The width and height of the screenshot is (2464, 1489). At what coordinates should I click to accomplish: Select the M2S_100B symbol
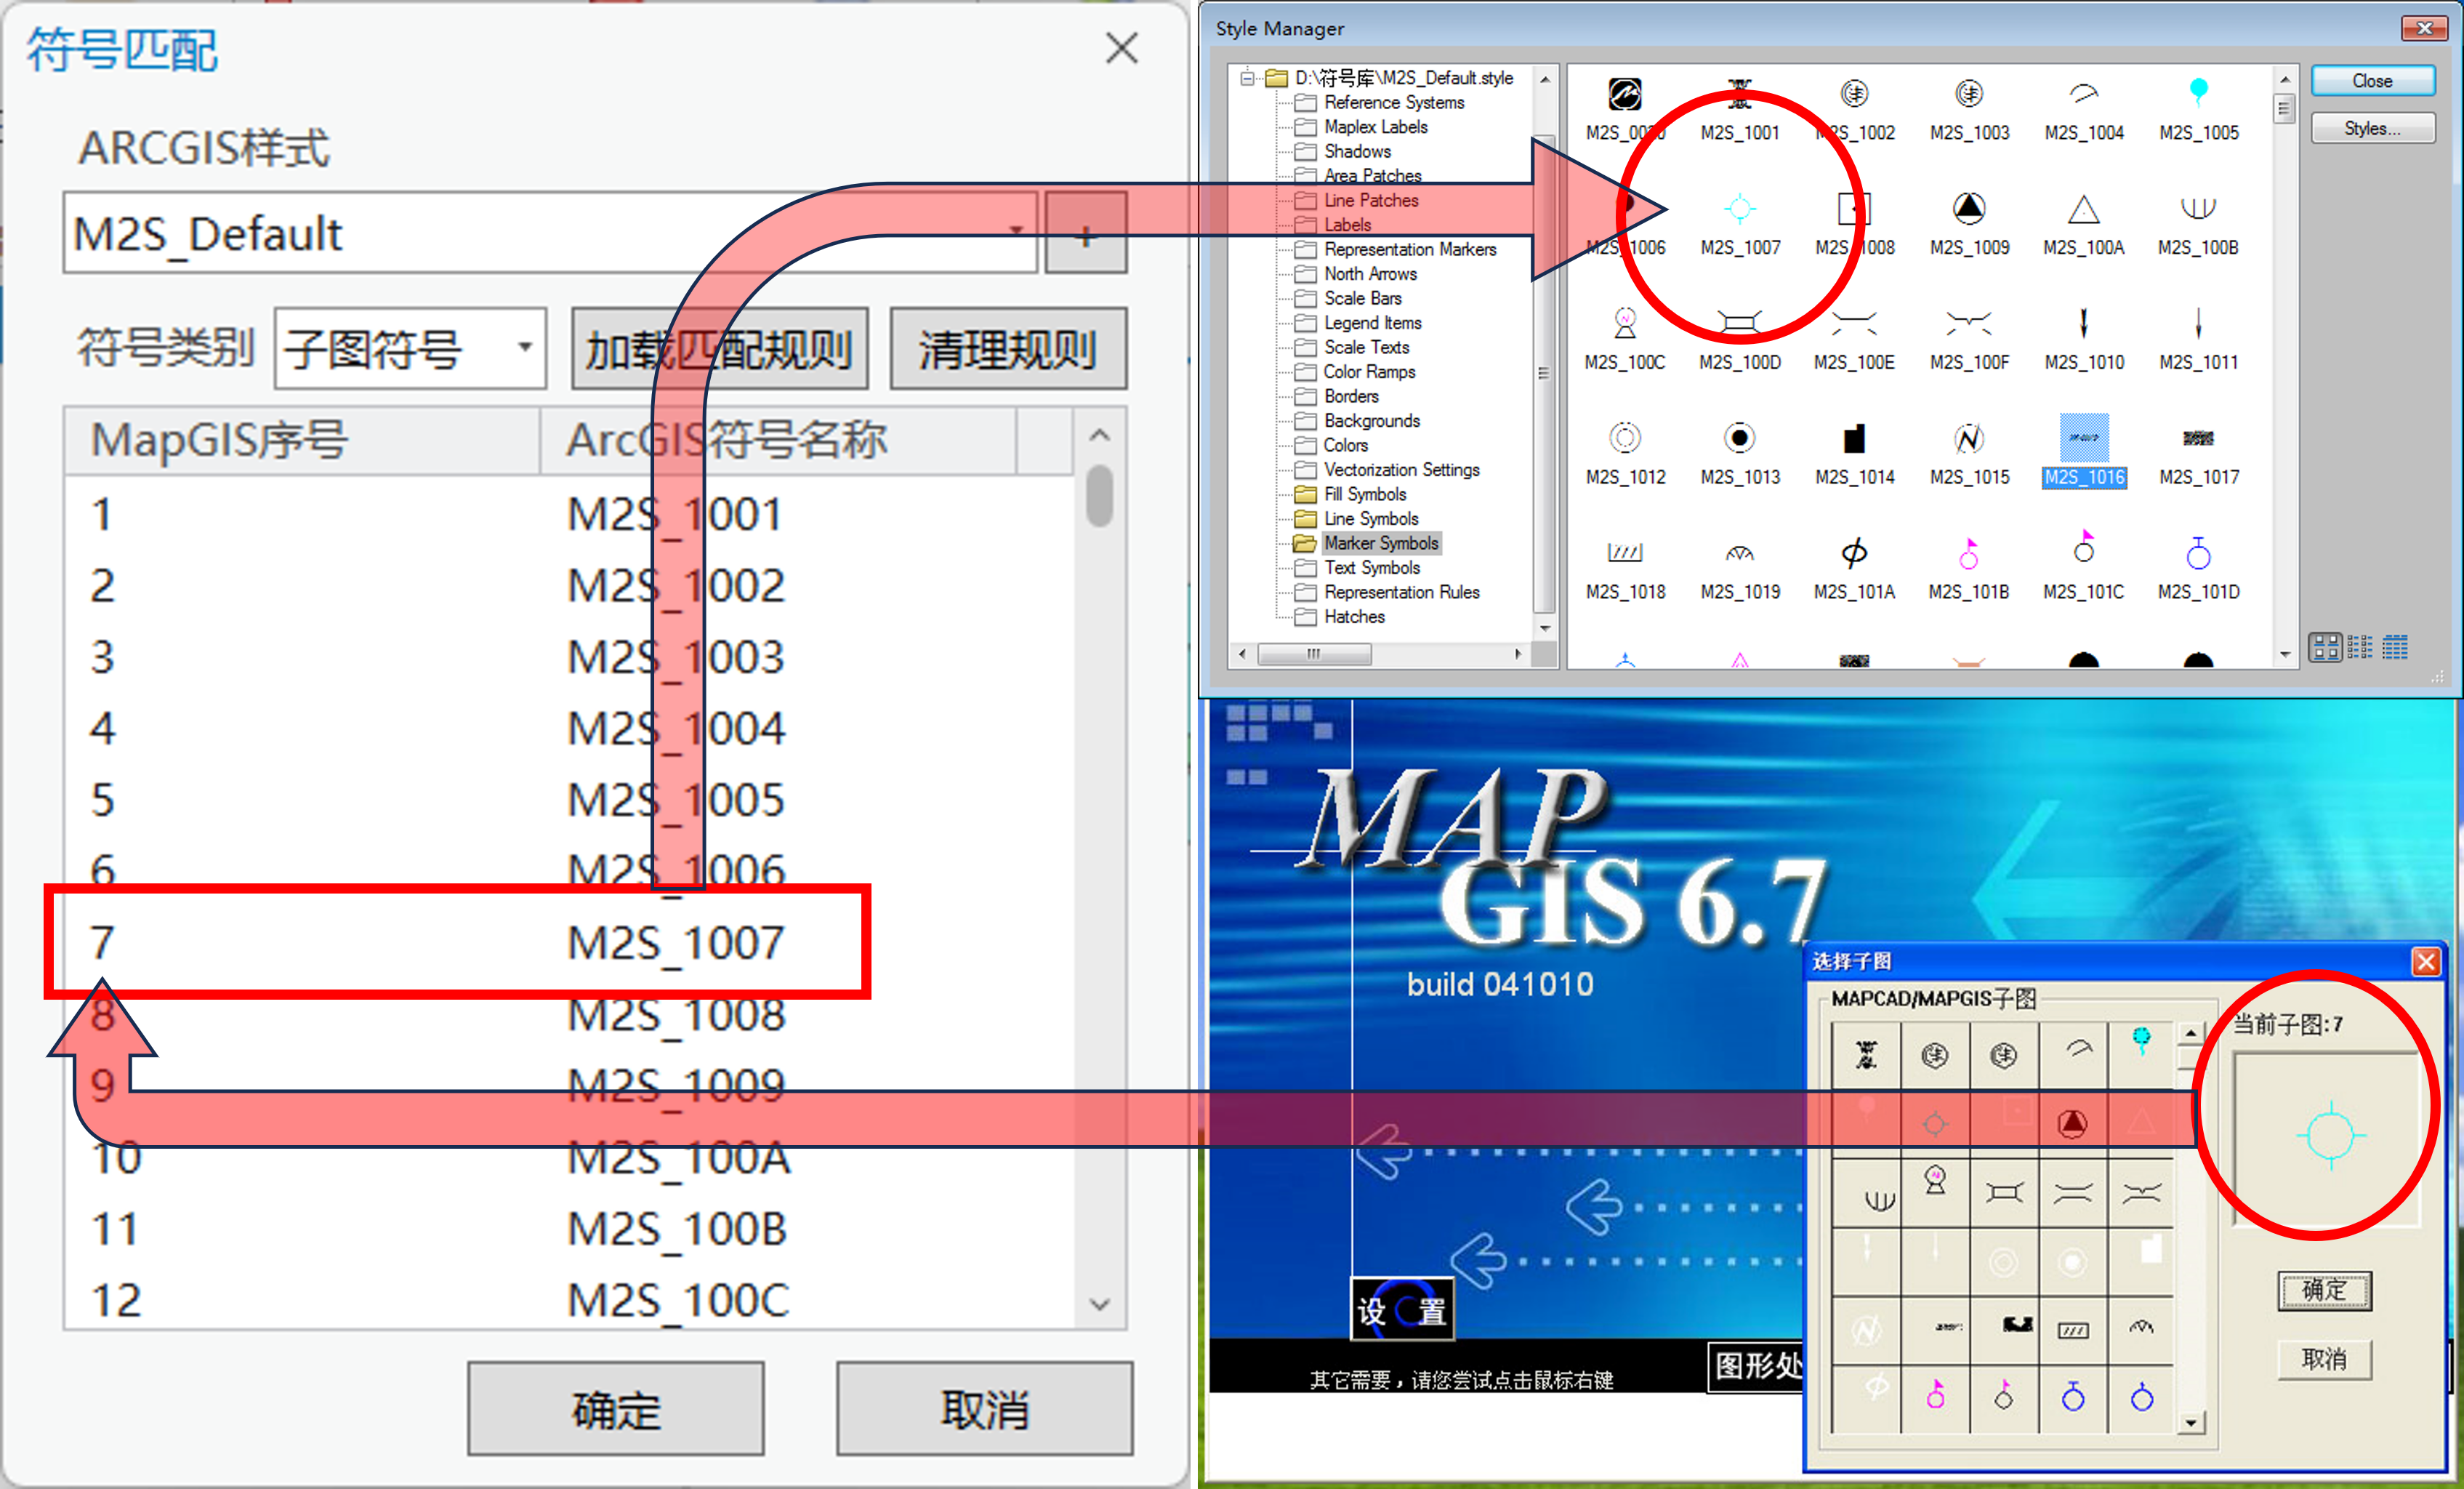[x=2198, y=223]
